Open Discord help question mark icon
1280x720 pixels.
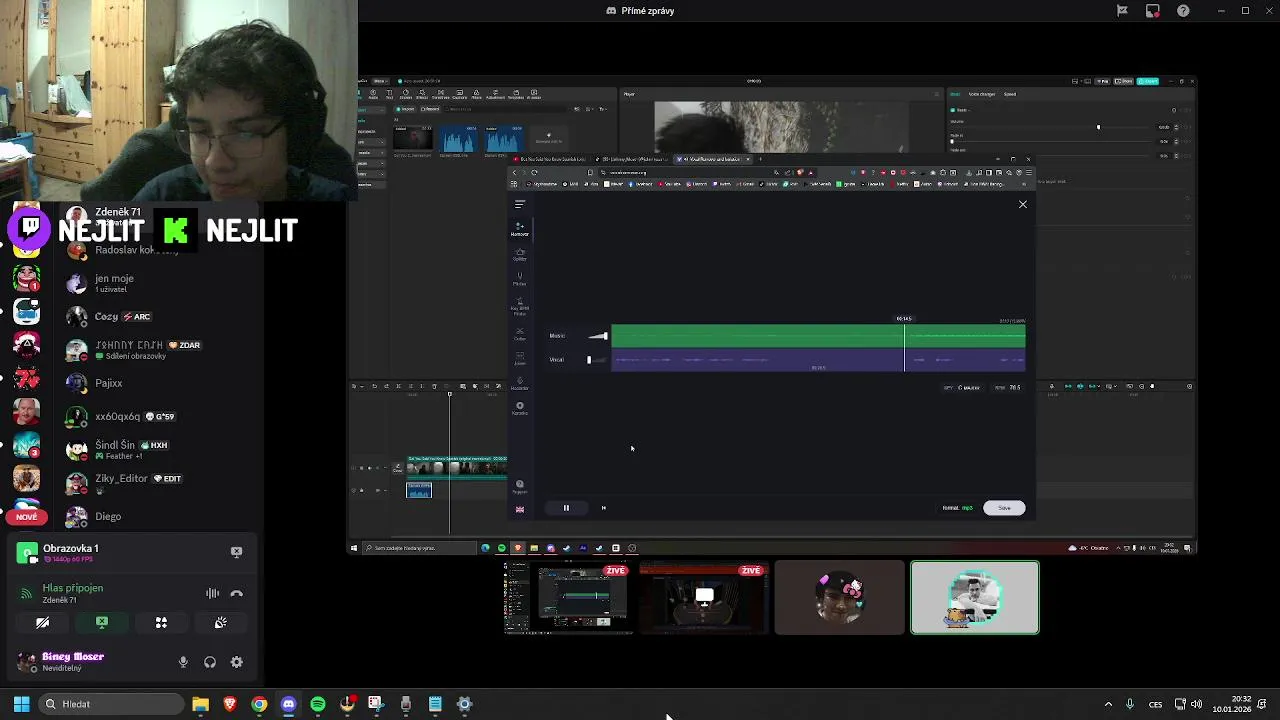[1183, 11]
